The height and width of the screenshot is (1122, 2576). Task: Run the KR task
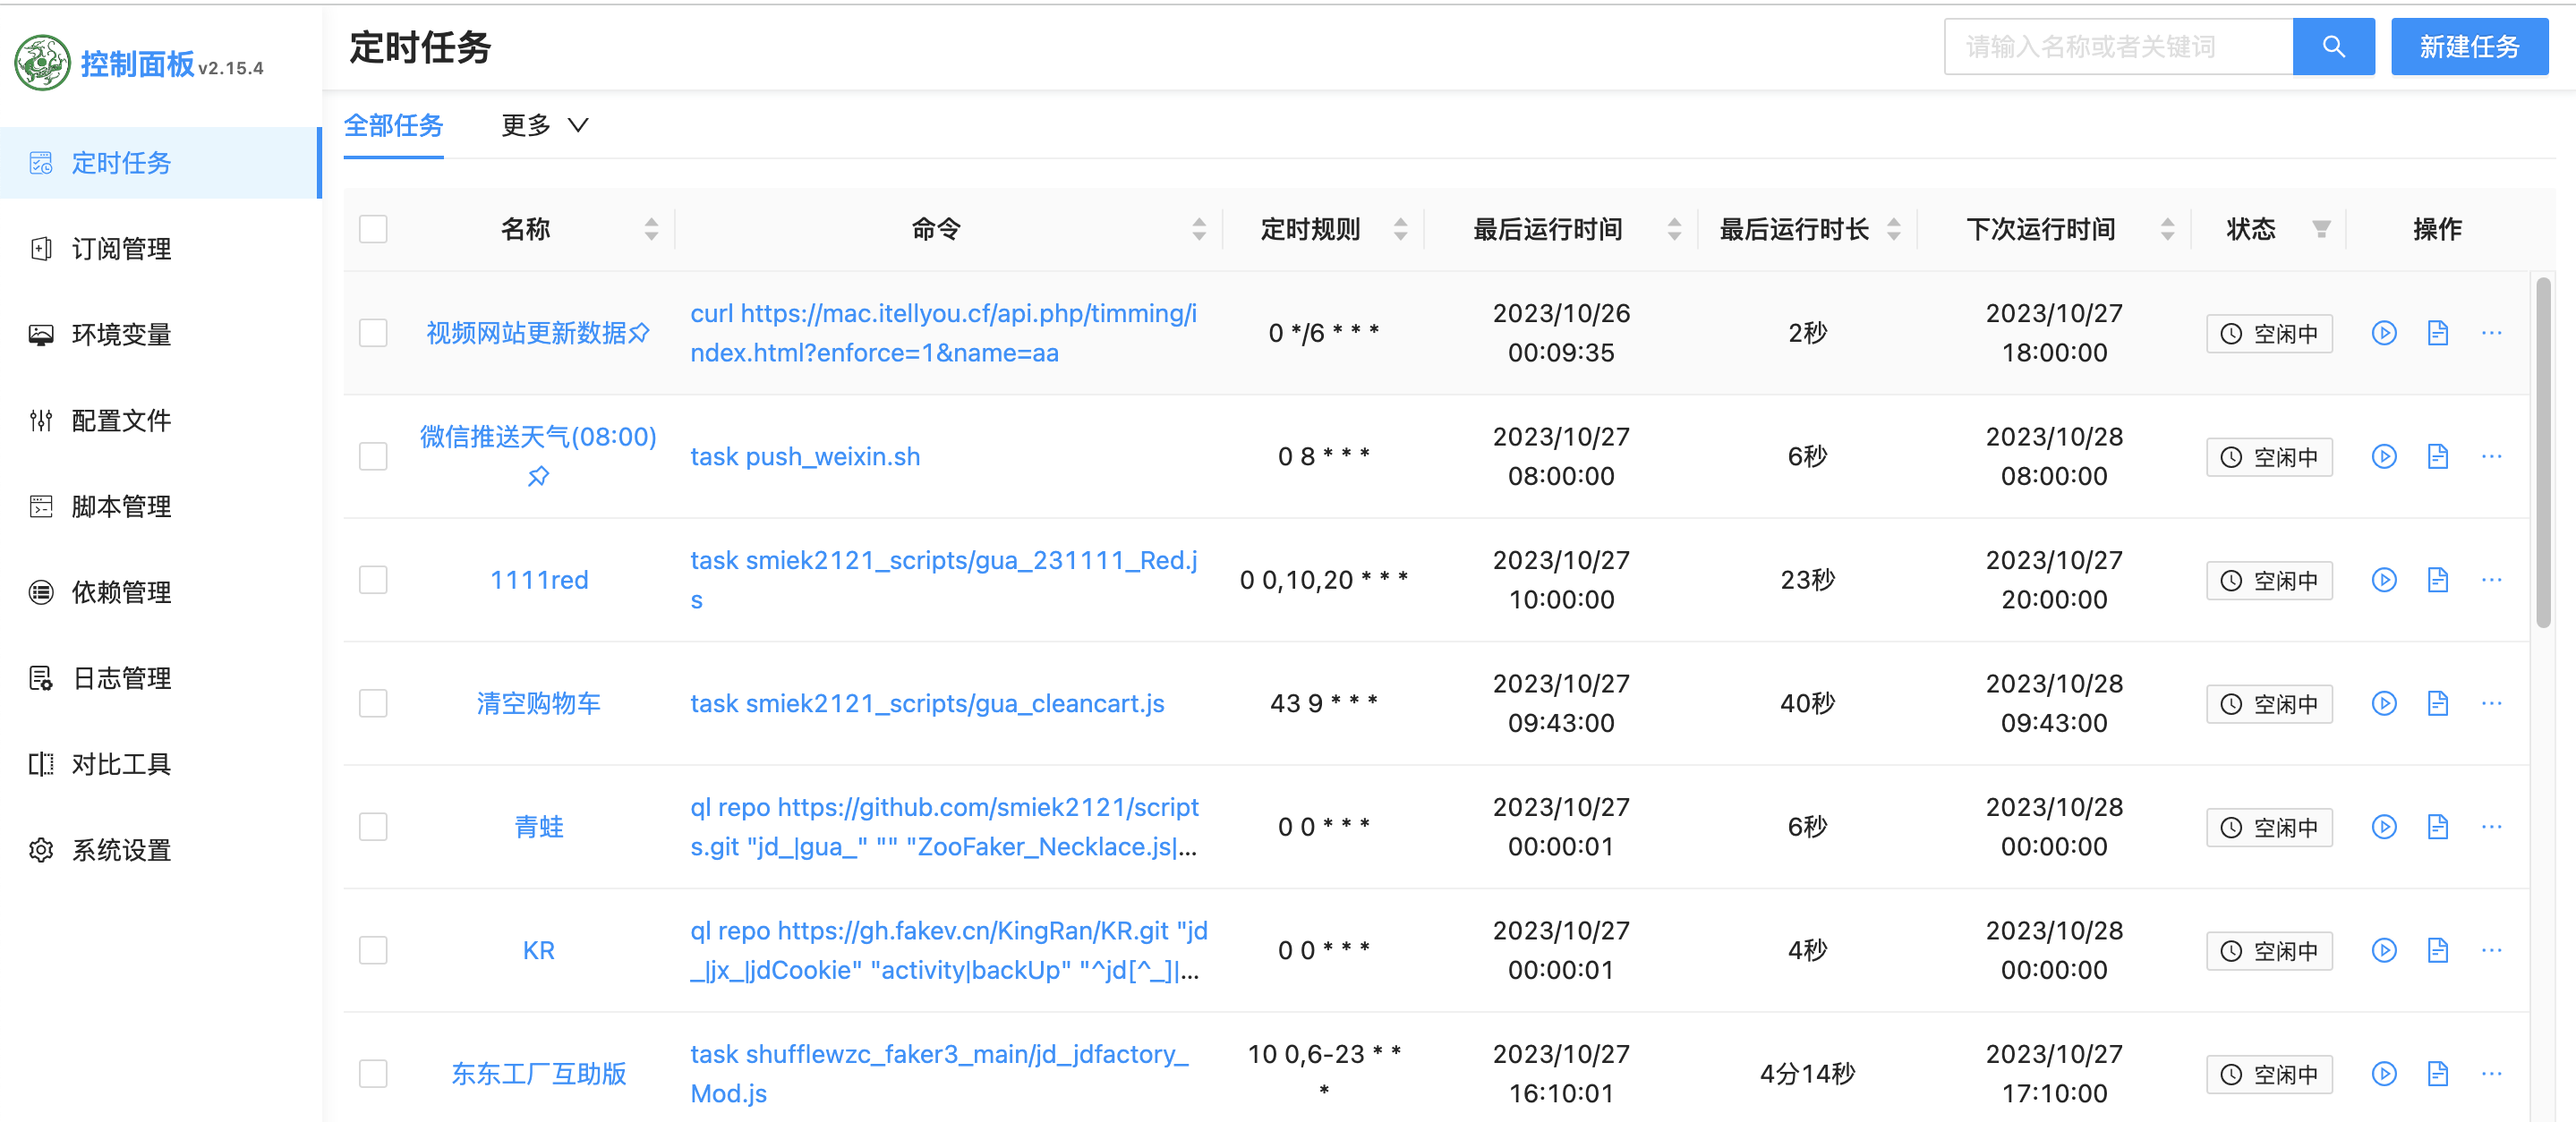click(x=2384, y=951)
